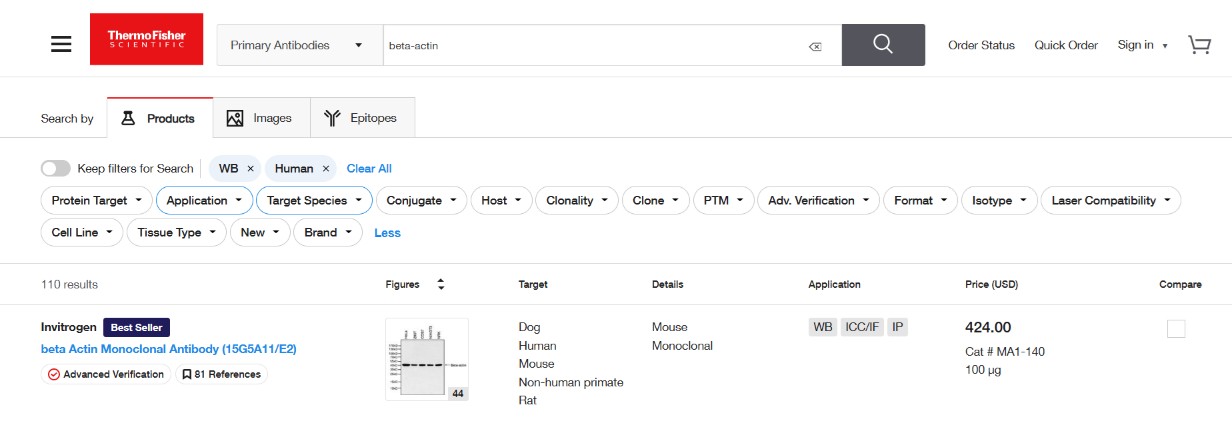Click the Thermo Fisher Scientific logo

146,40
